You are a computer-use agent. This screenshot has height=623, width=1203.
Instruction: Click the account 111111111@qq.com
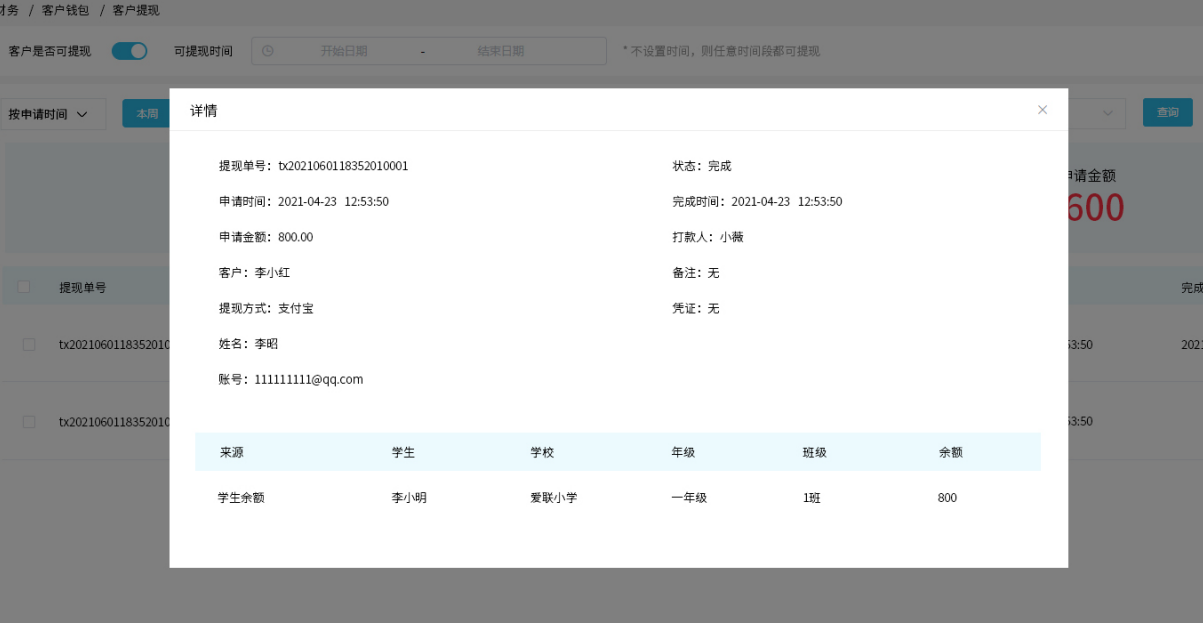click(x=308, y=379)
